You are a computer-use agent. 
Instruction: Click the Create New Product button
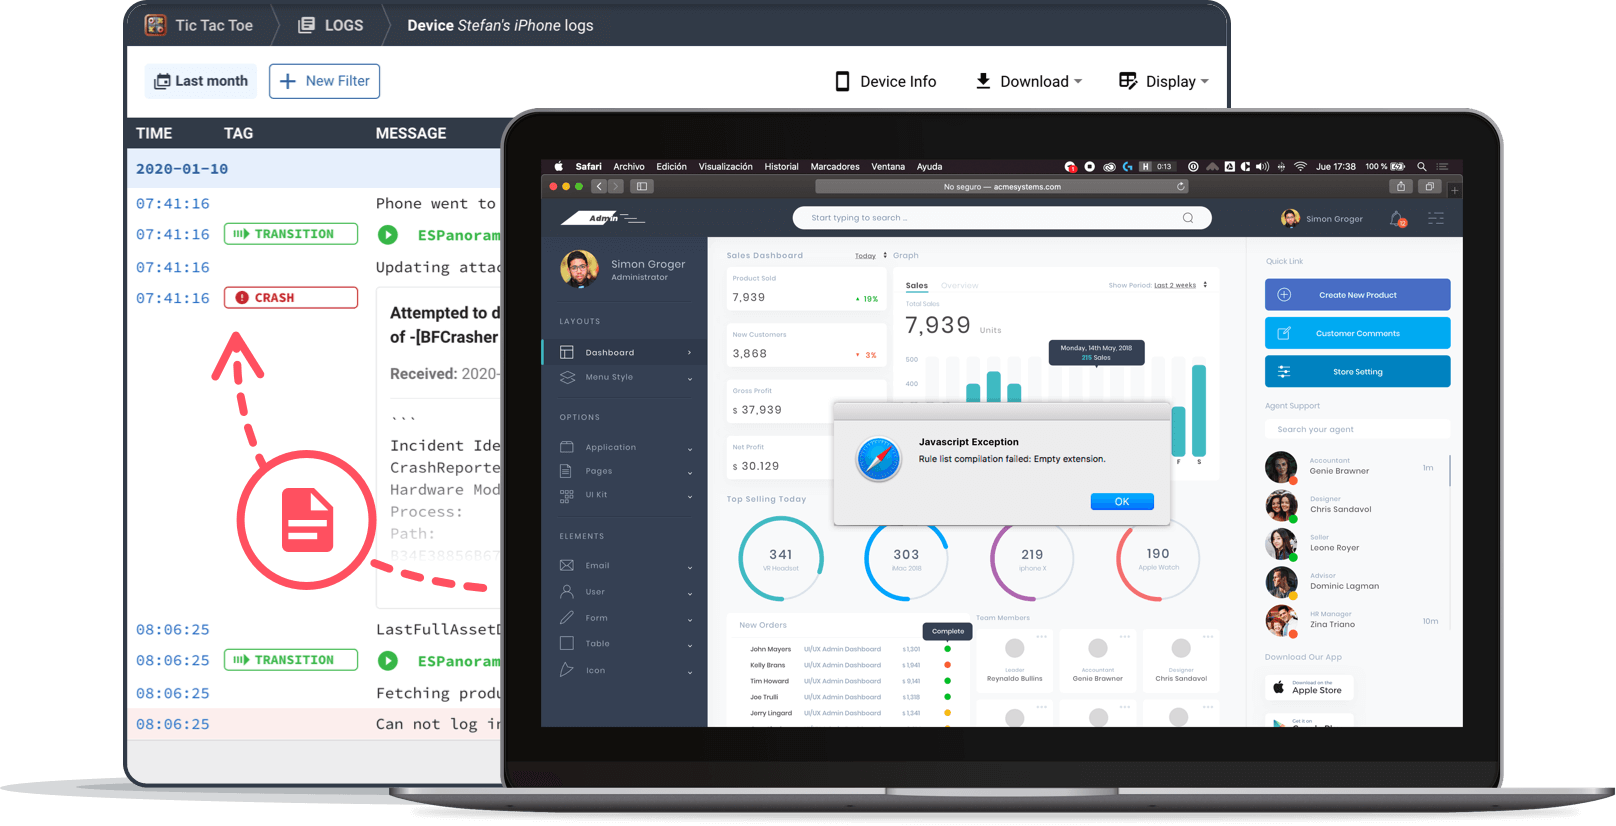1357,295
